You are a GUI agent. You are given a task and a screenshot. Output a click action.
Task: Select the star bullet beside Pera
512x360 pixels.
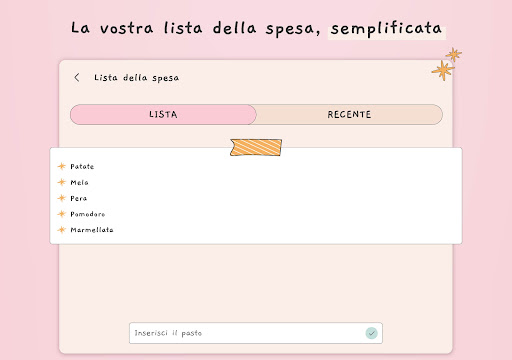(x=62, y=198)
